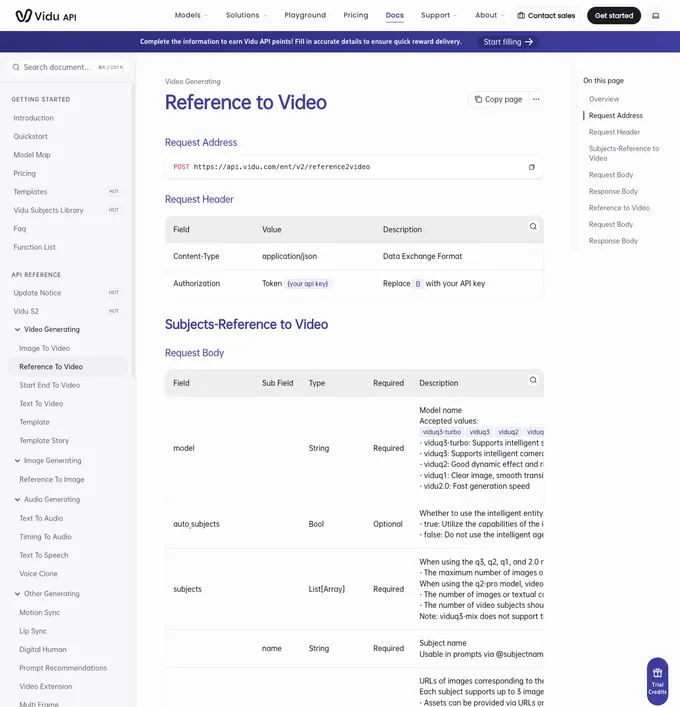Screen dimensions: 680x707
Task: Click Start filling in the banner
Action: pyautogui.click(x=508, y=42)
